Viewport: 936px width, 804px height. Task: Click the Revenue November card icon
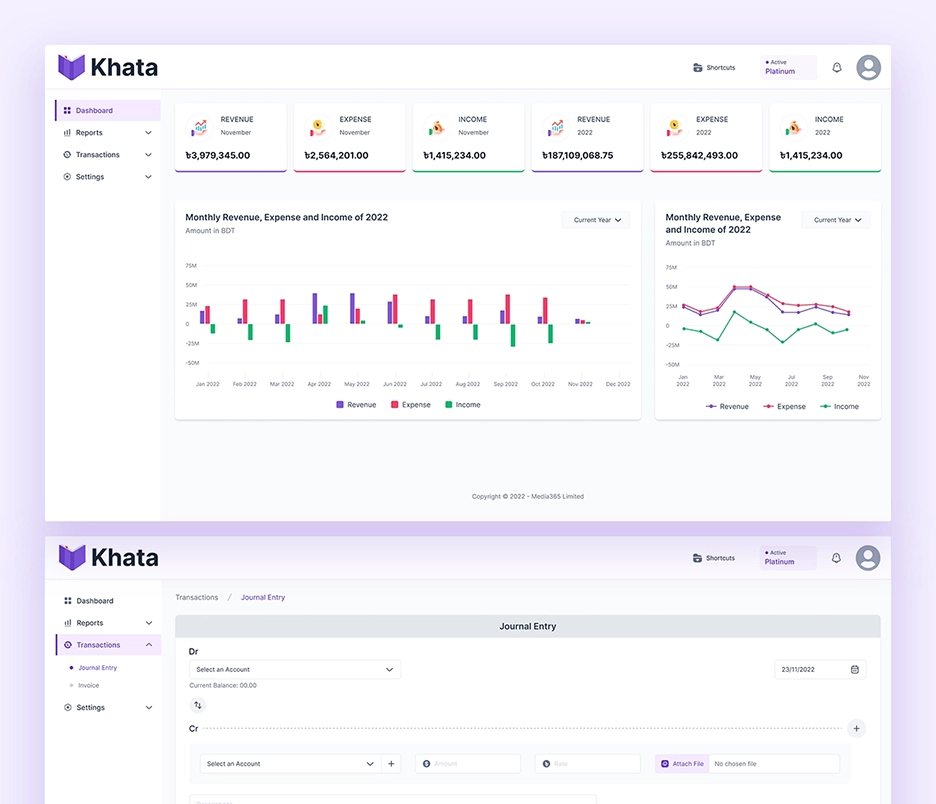199,127
